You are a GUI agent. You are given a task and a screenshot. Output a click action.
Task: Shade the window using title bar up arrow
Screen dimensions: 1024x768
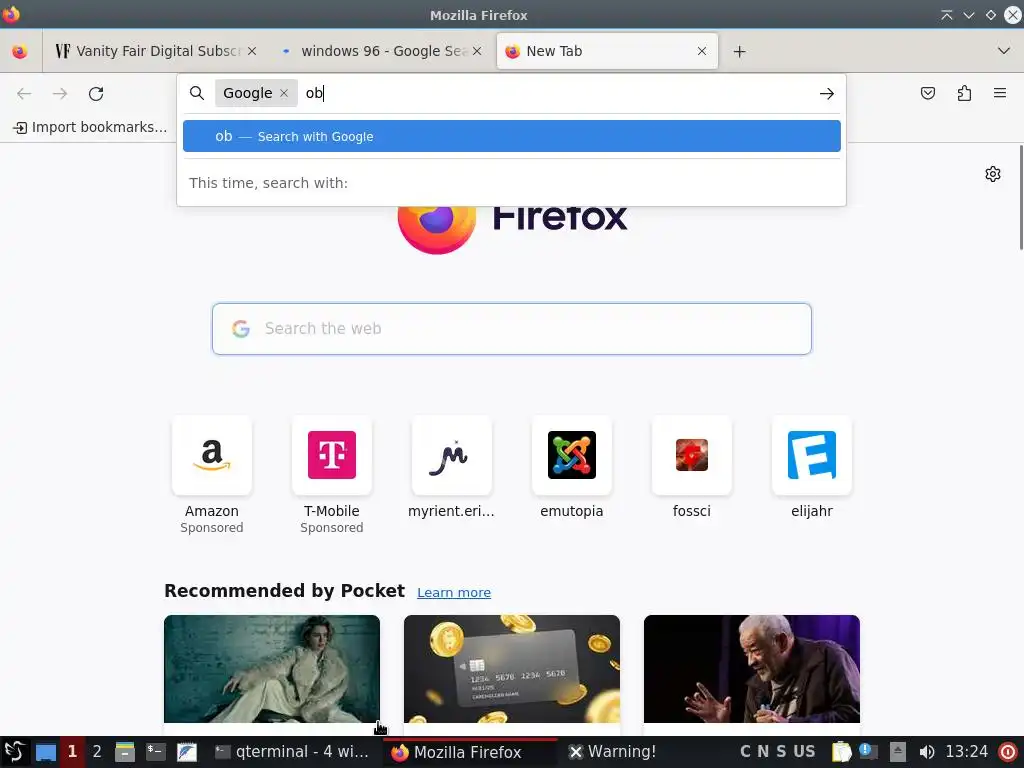[x=946, y=15]
